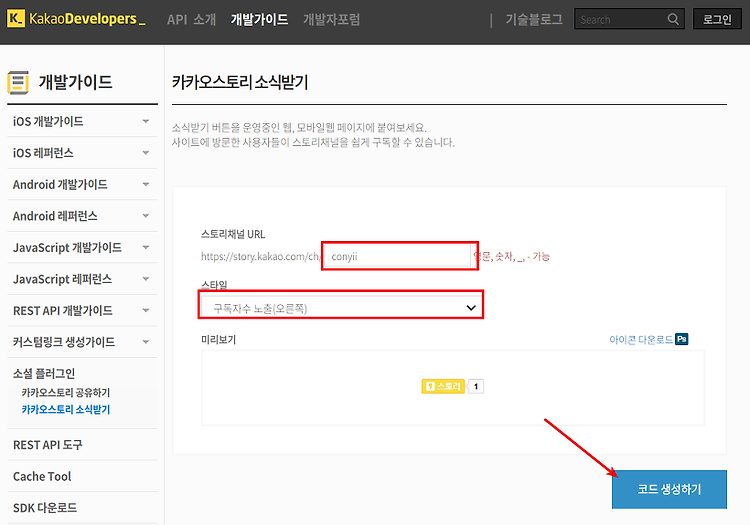The height and width of the screenshot is (525, 750).
Task: Click the 코드 생성하기 button
Action: tap(669, 489)
